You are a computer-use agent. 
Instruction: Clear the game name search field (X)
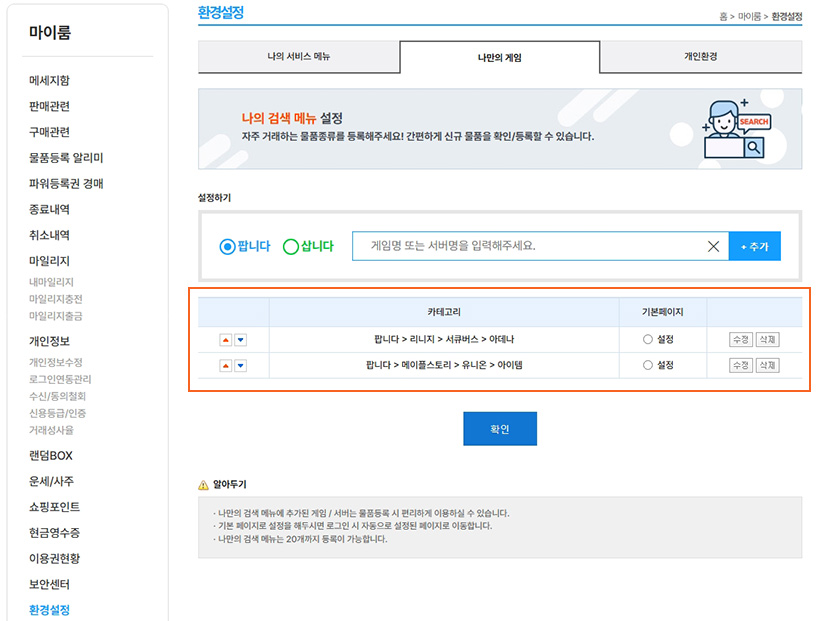click(x=713, y=246)
